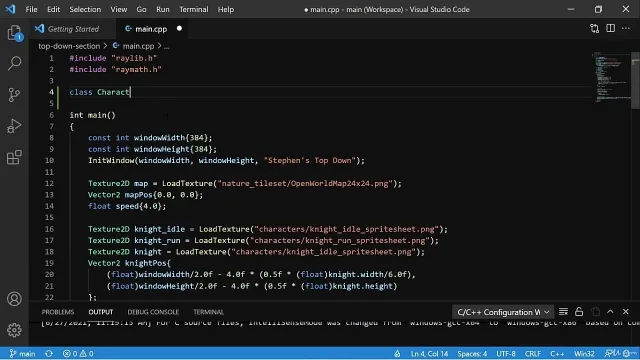640x360 pixels.
Task: Open the C/C++ Configuration output channel dropdown
Action: click(x=503, y=312)
